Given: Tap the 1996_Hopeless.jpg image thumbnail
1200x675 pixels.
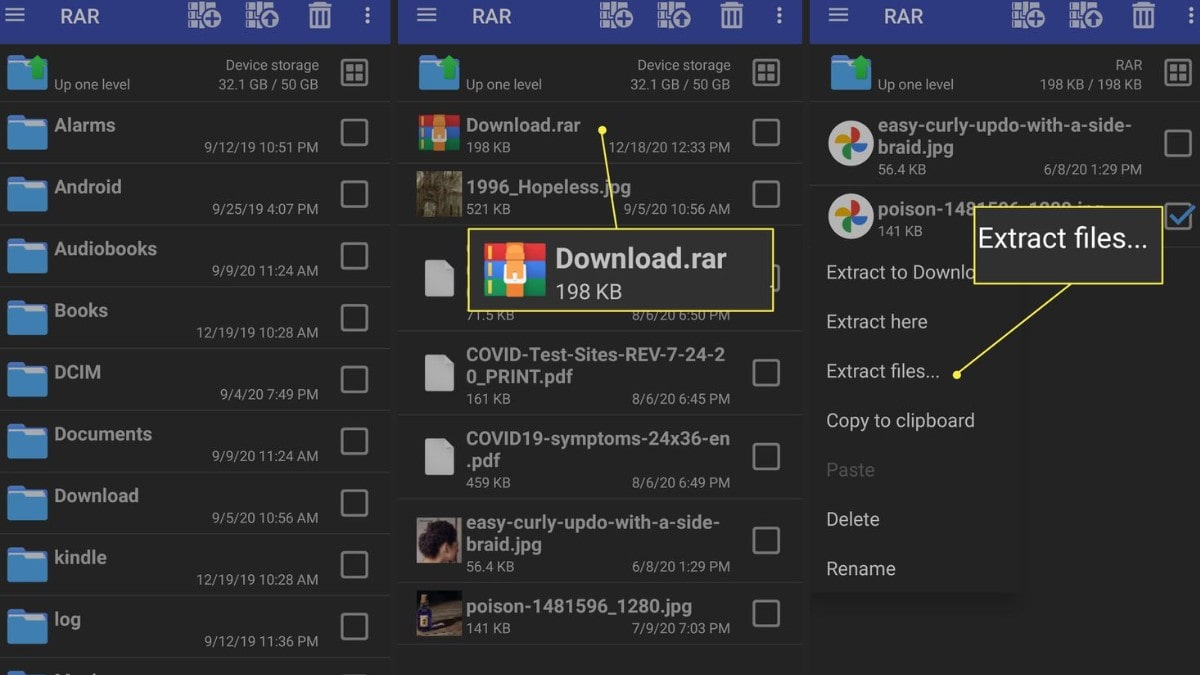Looking at the screenshot, I should [439, 194].
